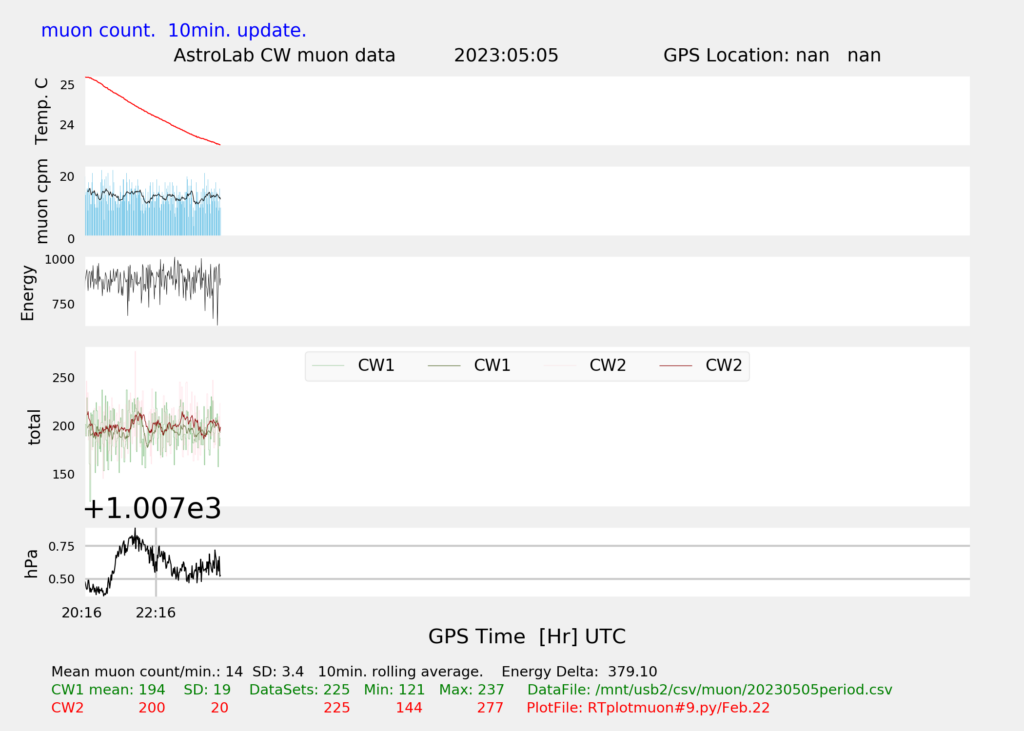Click the 'Energy' axis label
This screenshot has width=1024, height=731.
click(x=27, y=293)
